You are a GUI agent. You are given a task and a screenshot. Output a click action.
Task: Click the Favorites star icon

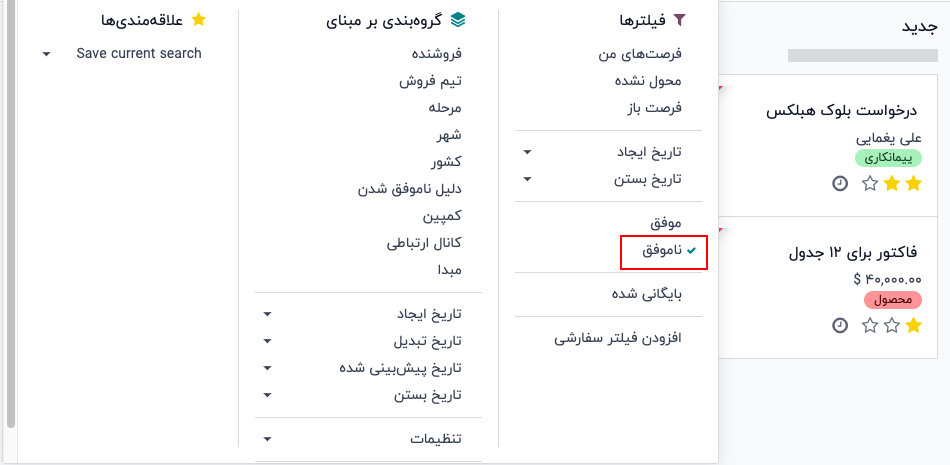click(x=199, y=20)
